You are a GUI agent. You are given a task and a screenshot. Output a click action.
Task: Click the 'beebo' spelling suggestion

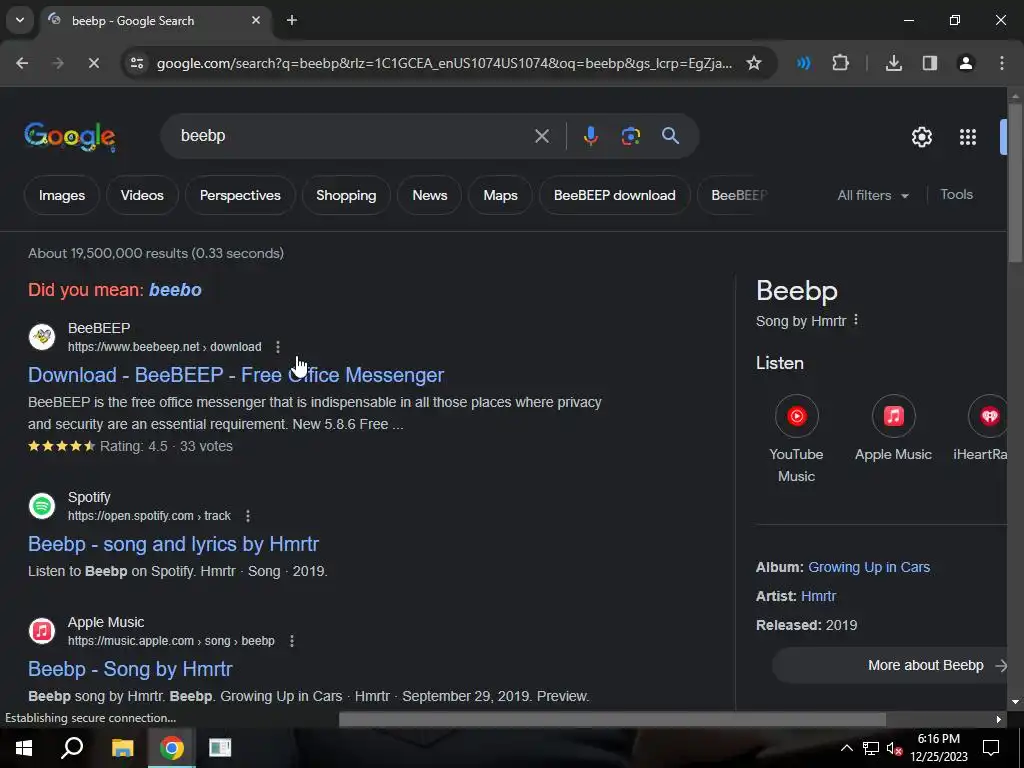point(175,290)
